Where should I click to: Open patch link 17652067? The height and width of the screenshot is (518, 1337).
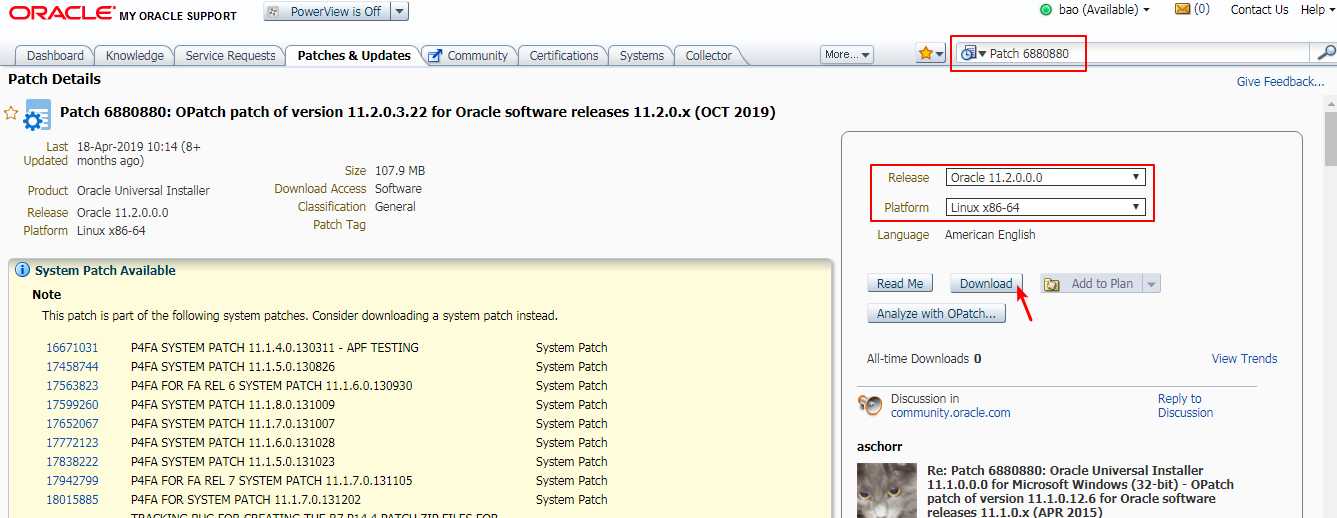coord(72,424)
